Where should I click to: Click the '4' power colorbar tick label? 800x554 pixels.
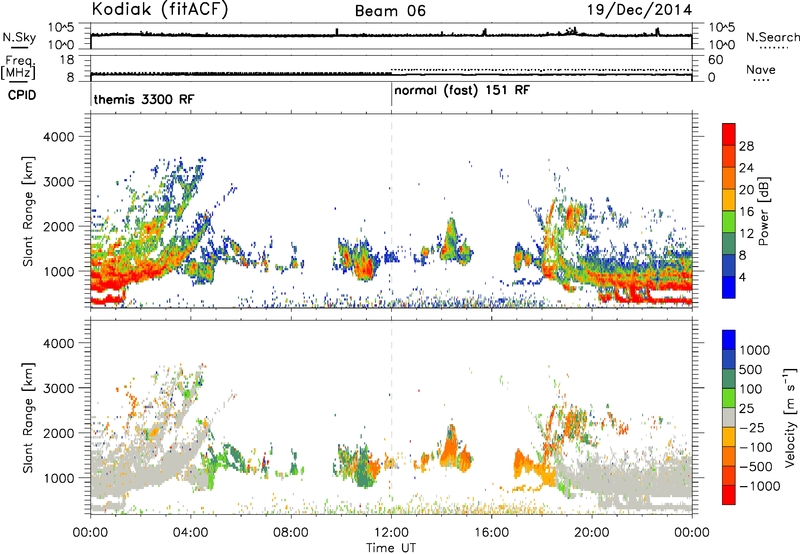(x=742, y=277)
